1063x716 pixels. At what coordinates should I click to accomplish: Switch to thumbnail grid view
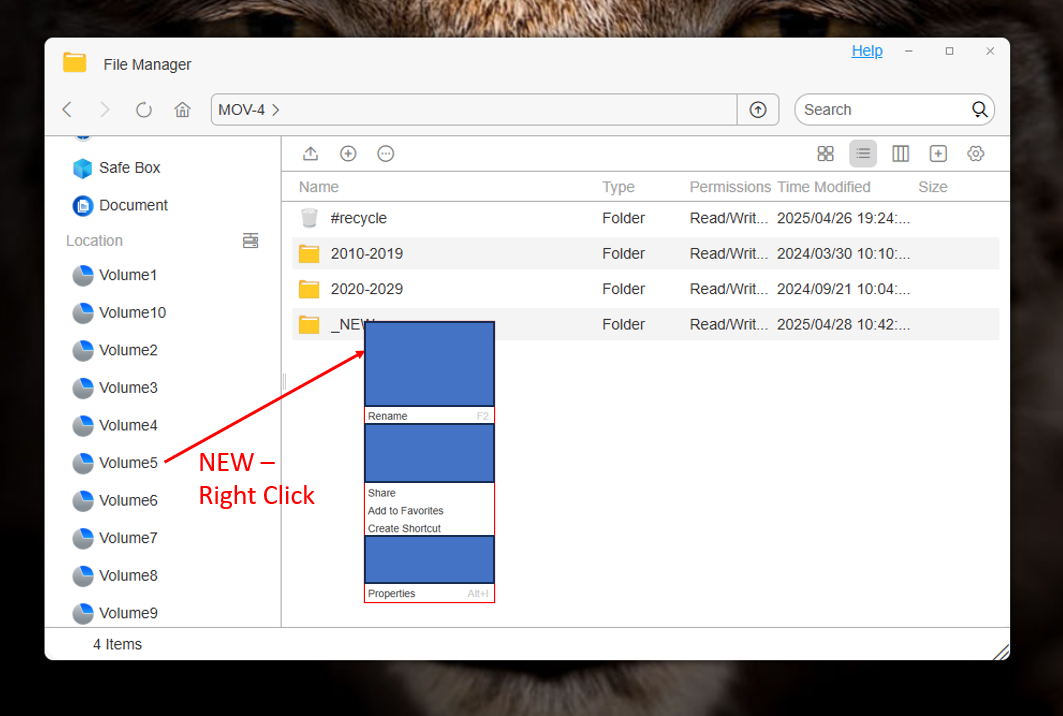(x=825, y=154)
